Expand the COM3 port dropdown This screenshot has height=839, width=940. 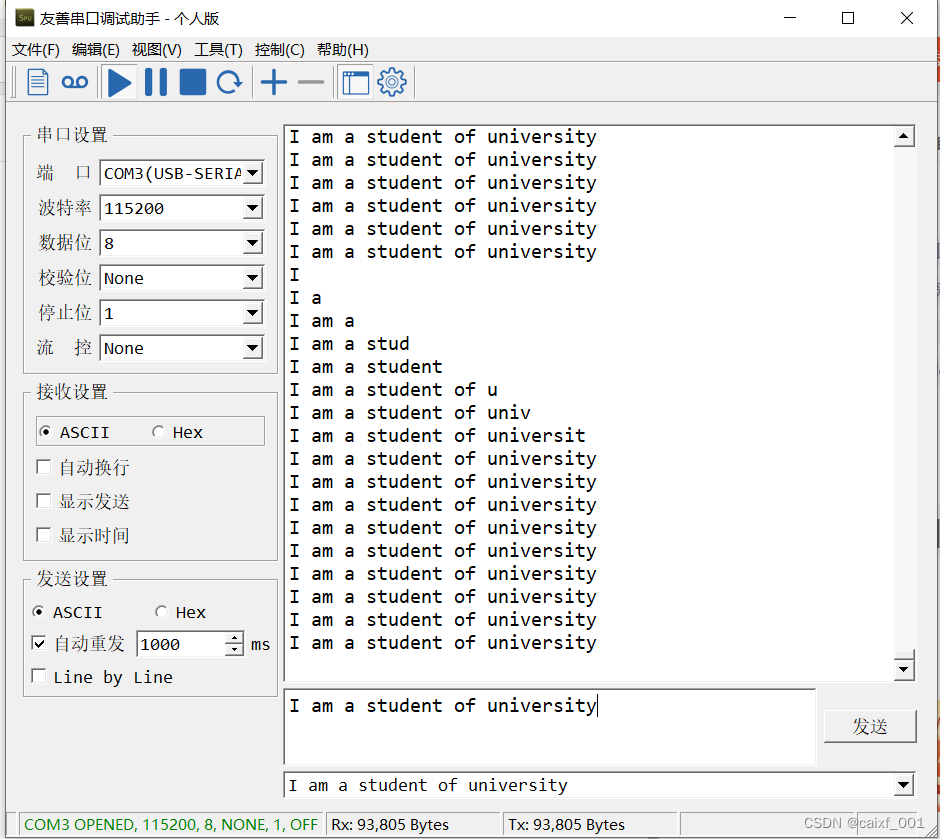tap(253, 173)
